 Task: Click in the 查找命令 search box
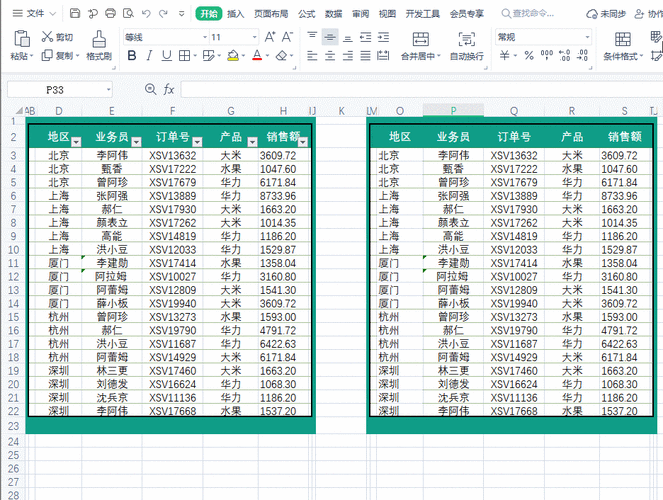coord(528,14)
